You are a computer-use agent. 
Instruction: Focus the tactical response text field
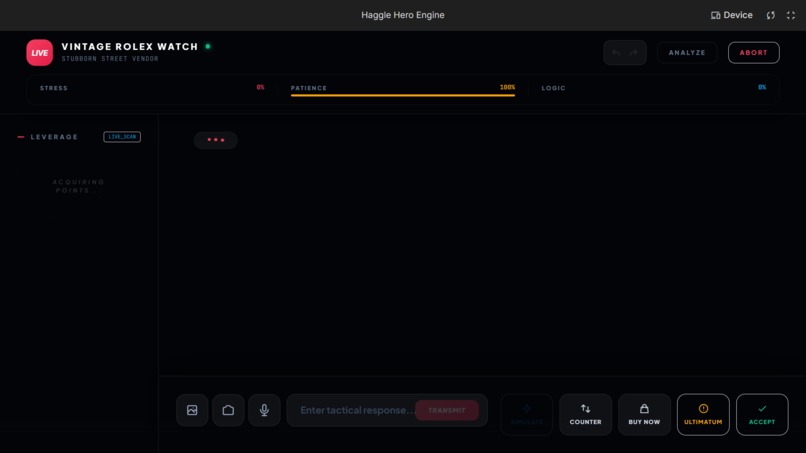pyautogui.click(x=387, y=410)
